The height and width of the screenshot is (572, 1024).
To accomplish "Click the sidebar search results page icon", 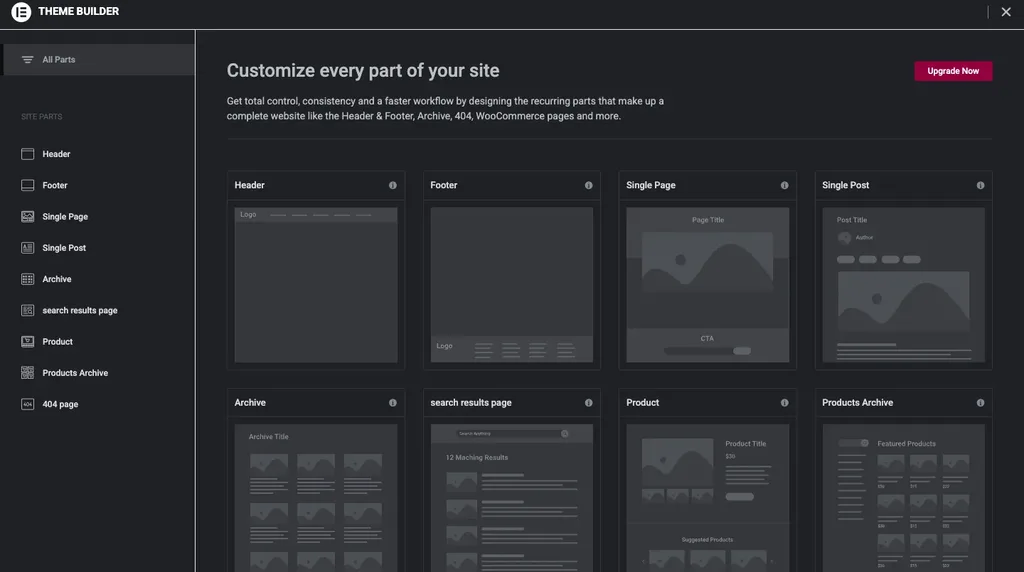I will tap(27, 311).
